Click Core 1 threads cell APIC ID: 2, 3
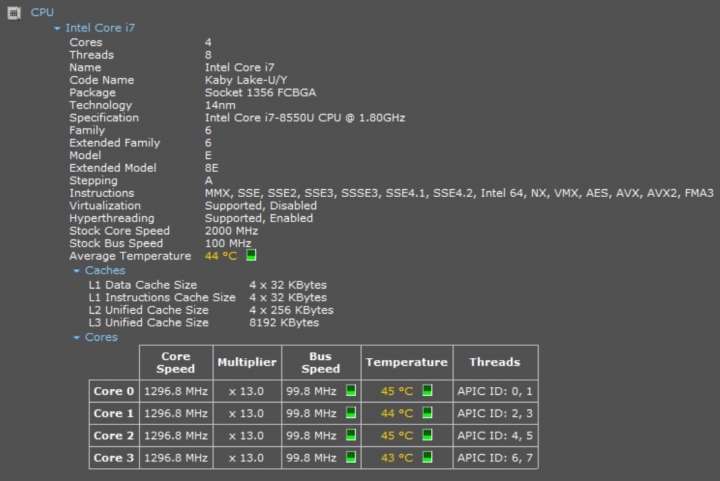The height and width of the screenshot is (481, 720). point(495,413)
